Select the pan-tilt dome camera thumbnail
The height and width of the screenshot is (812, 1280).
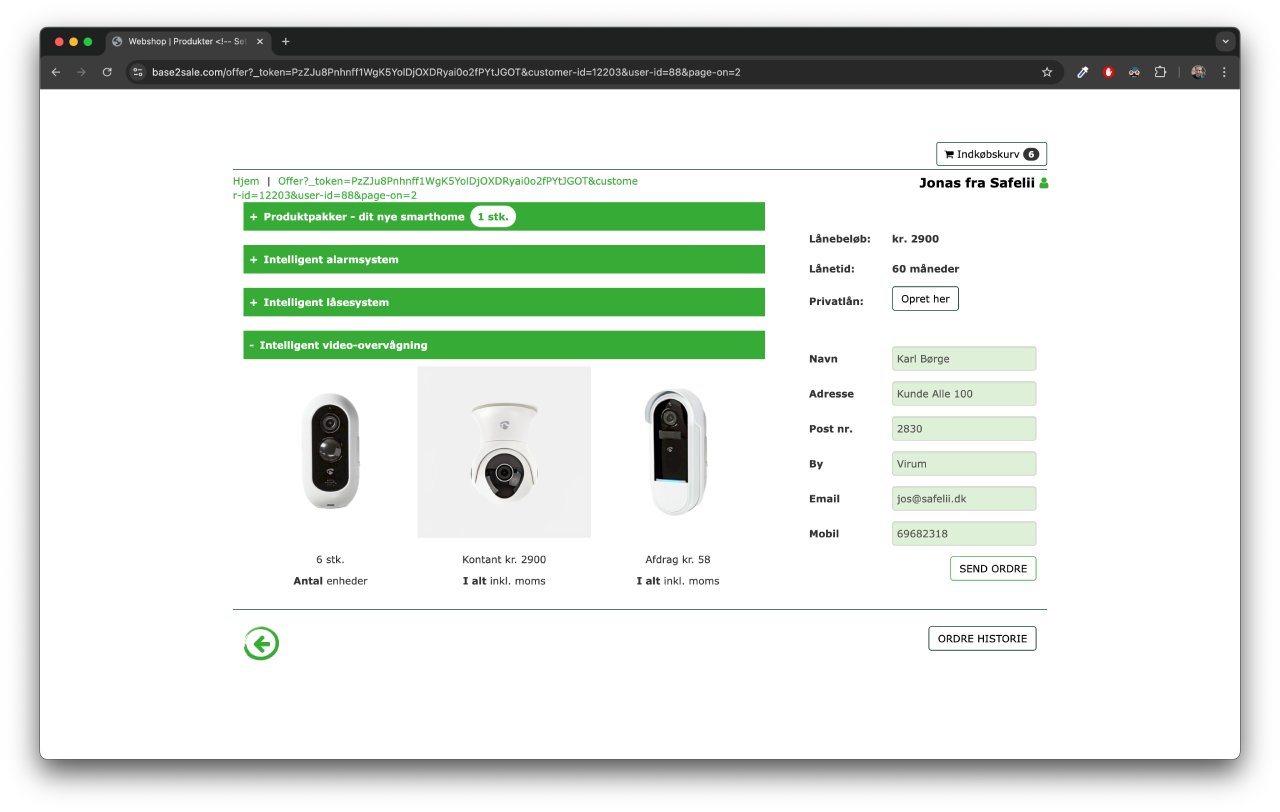504,452
